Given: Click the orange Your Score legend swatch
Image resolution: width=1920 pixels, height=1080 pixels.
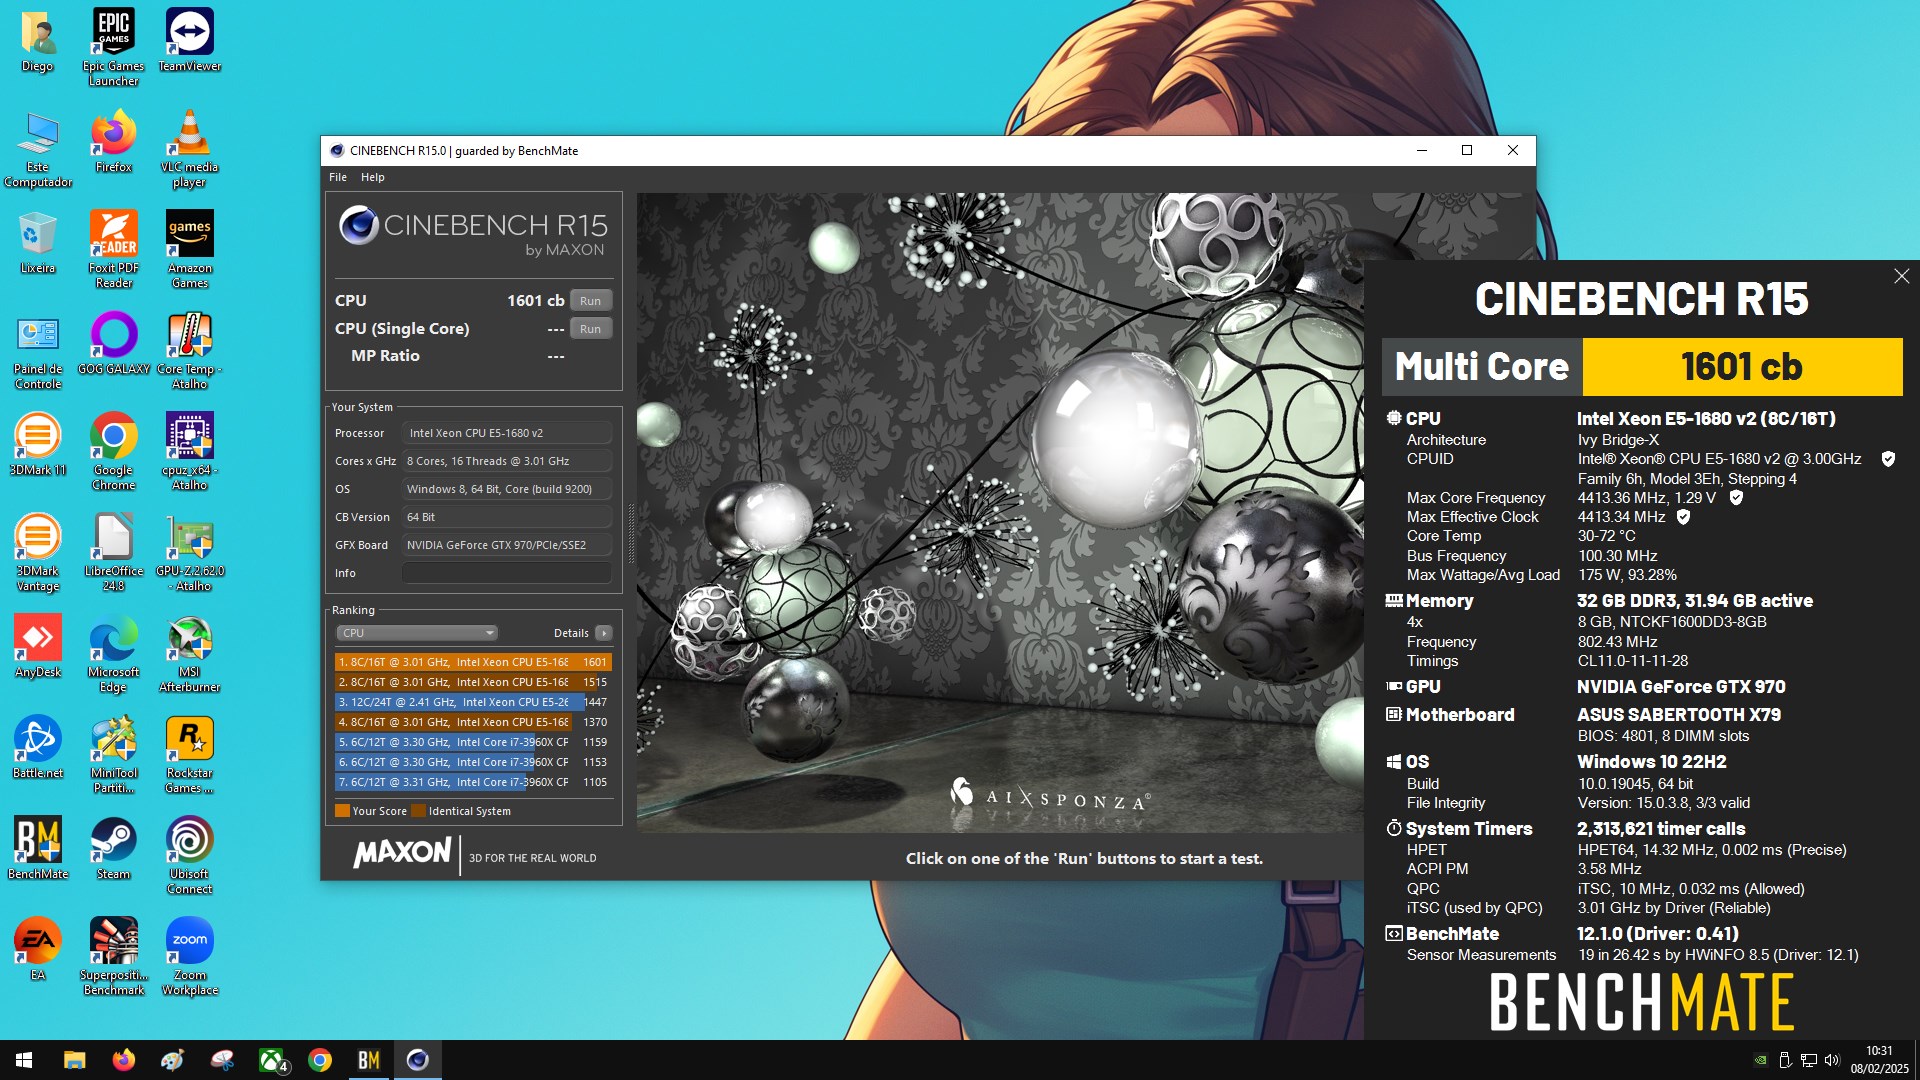Looking at the screenshot, I should pos(342,811).
